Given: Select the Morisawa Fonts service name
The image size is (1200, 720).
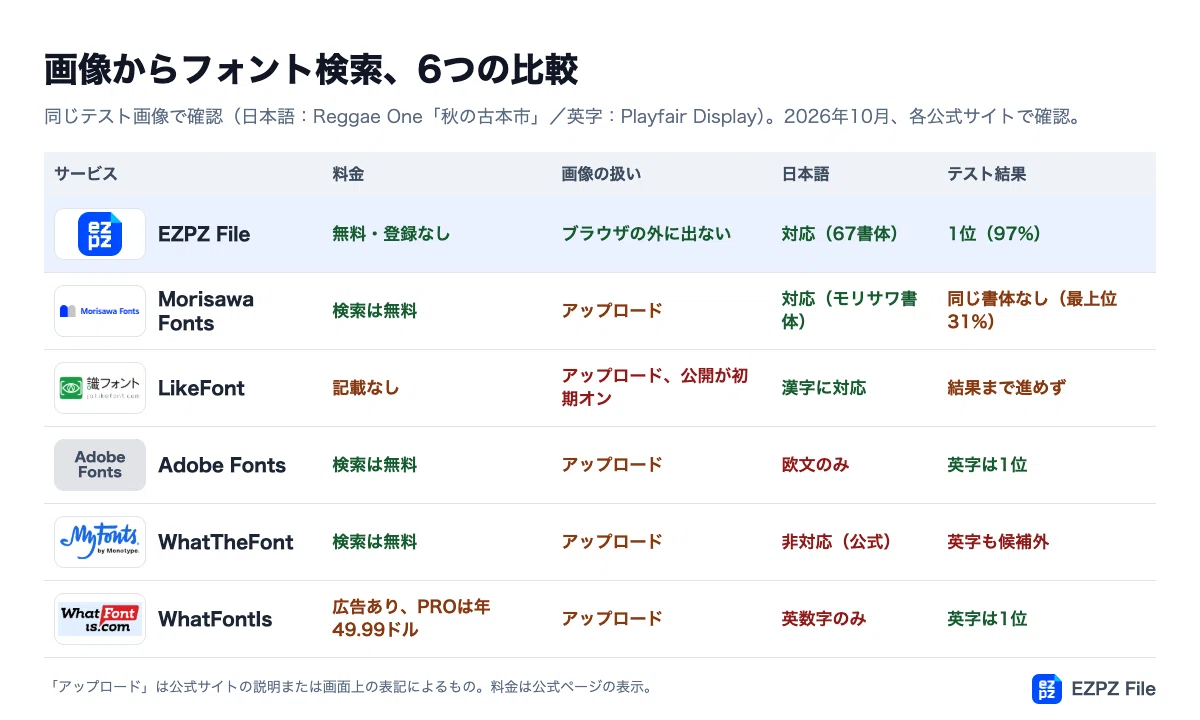Looking at the screenshot, I should [x=206, y=311].
